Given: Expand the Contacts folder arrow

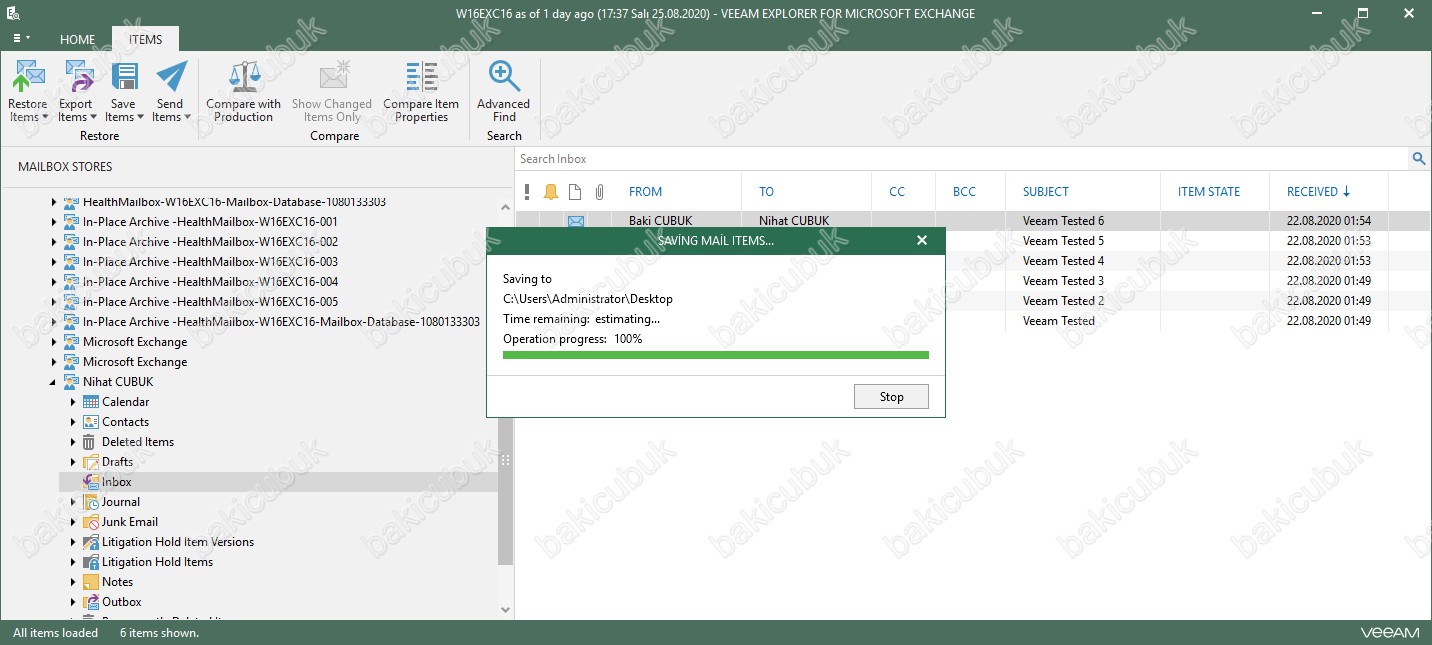Looking at the screenshot, I should click(x=73, y=422).
